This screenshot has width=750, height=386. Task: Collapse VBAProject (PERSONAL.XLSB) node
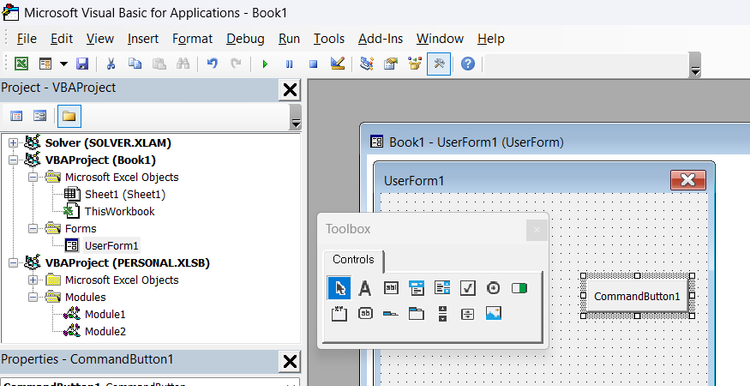click(13, 263)
